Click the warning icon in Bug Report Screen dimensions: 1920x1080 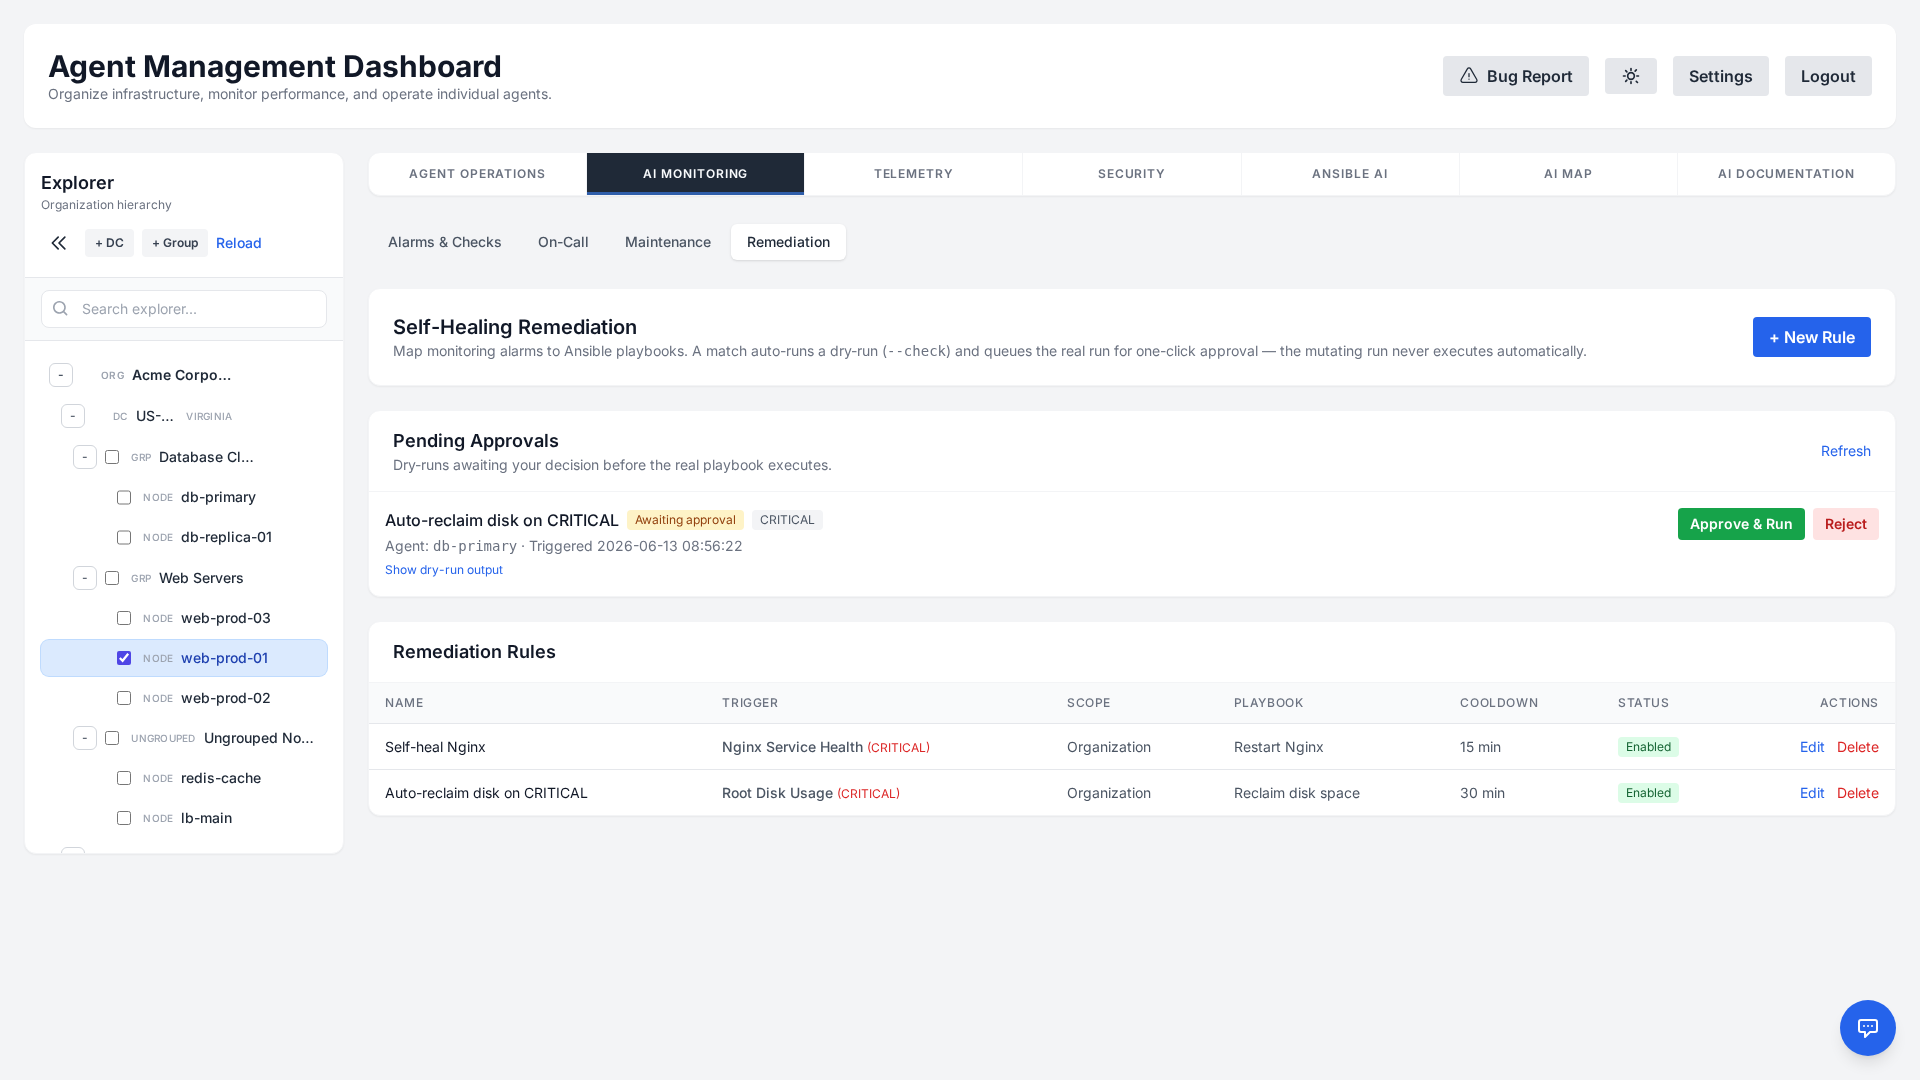point(1468,76)
